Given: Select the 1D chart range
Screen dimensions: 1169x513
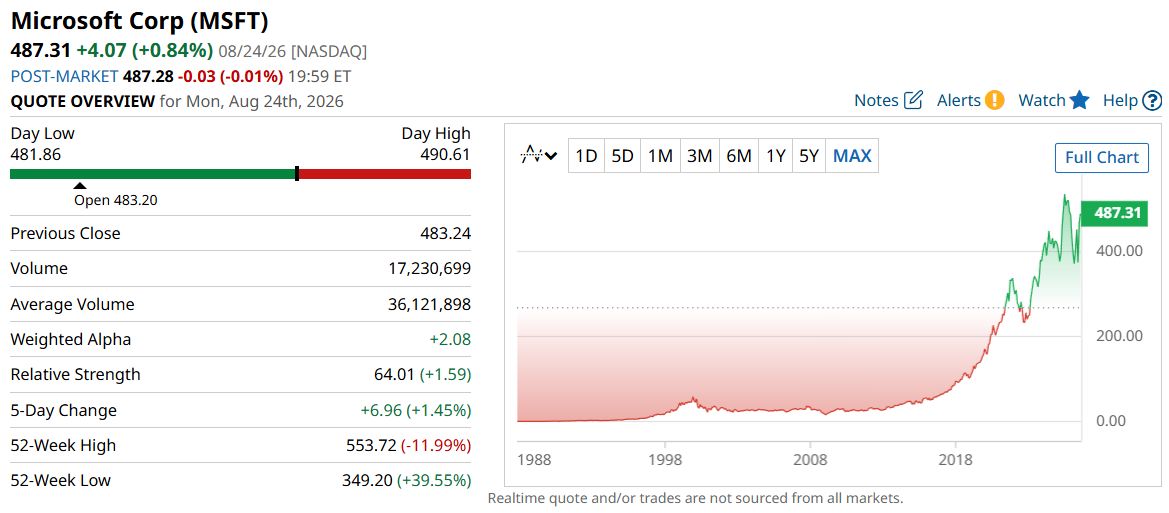Looking at the screenshot, I should coord(587,157).
